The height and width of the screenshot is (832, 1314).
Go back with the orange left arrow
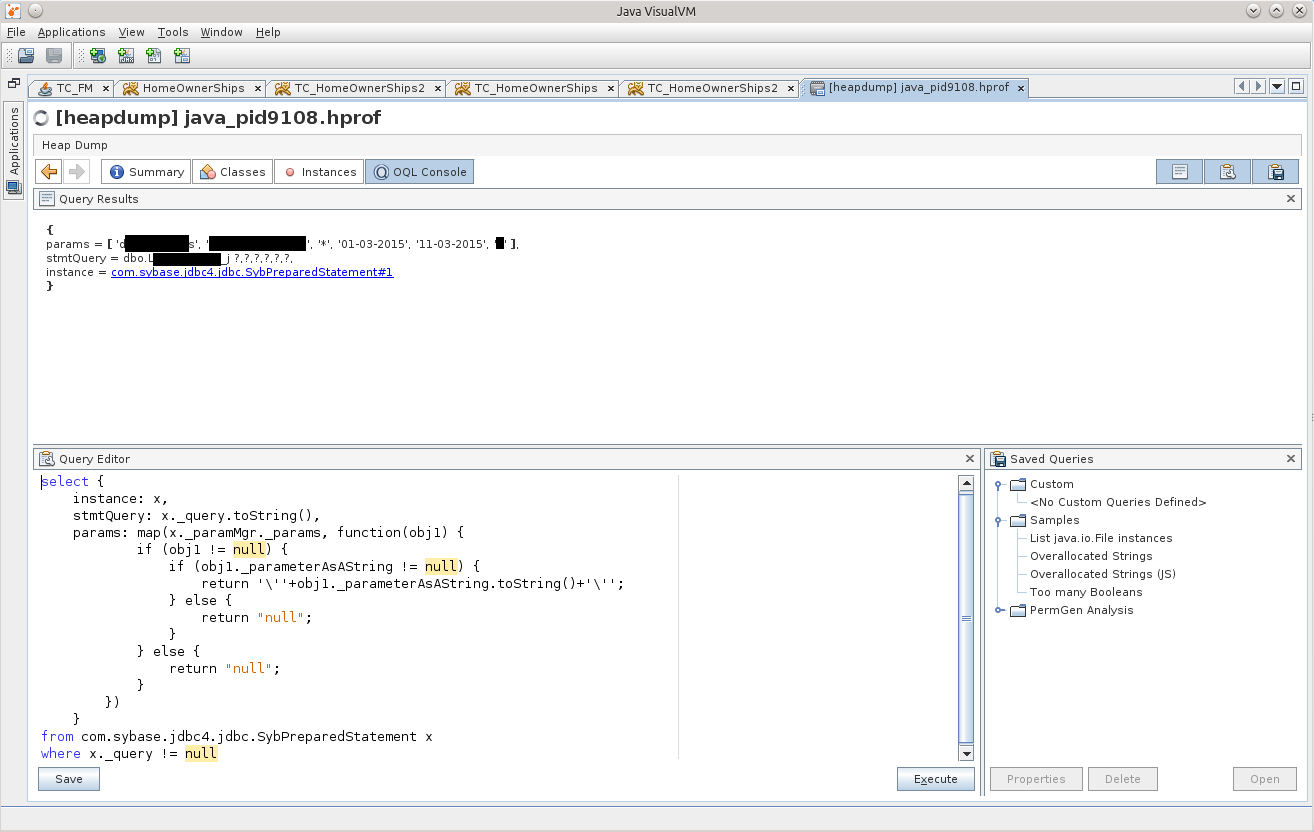pyautogui.click(x=49, y=172)
